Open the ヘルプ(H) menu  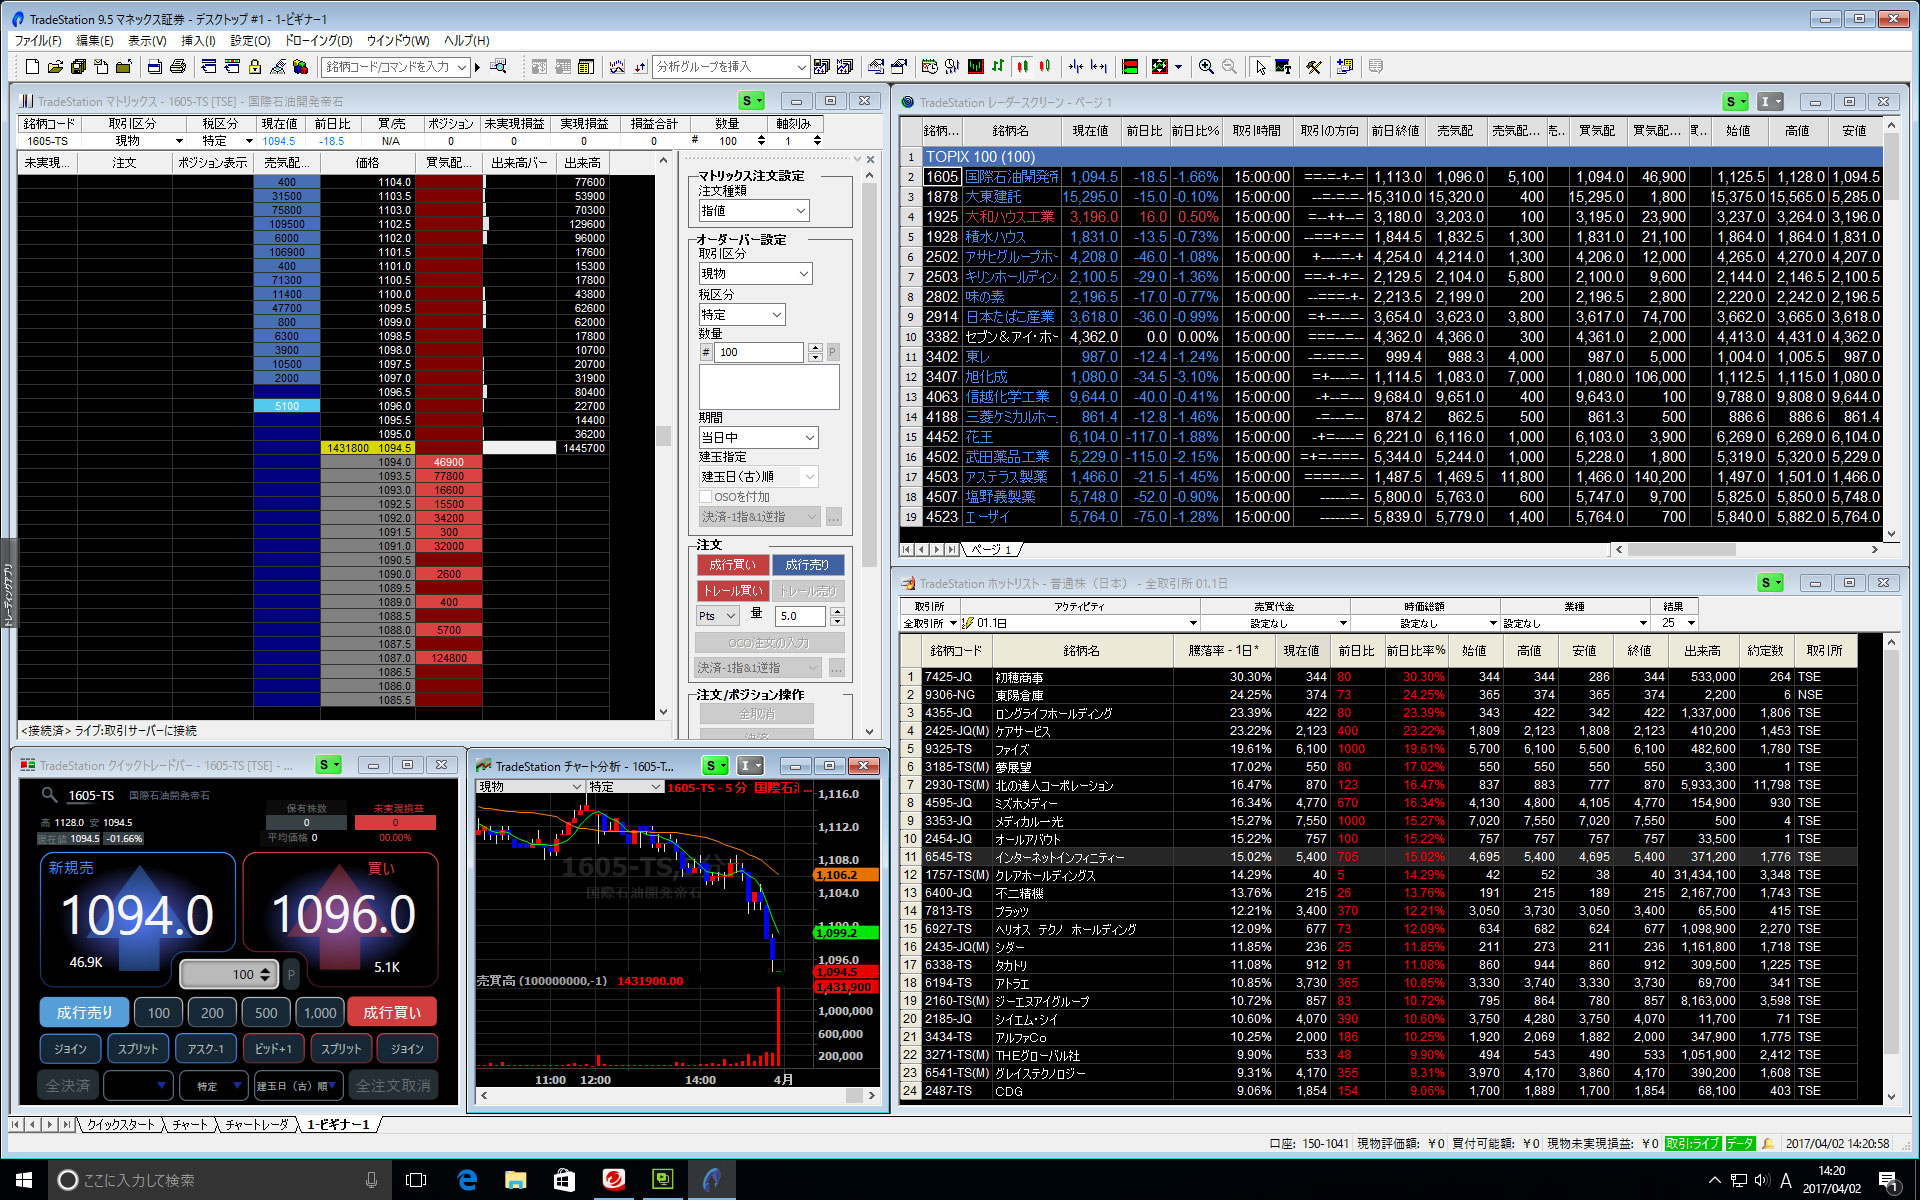coord(467,41)
